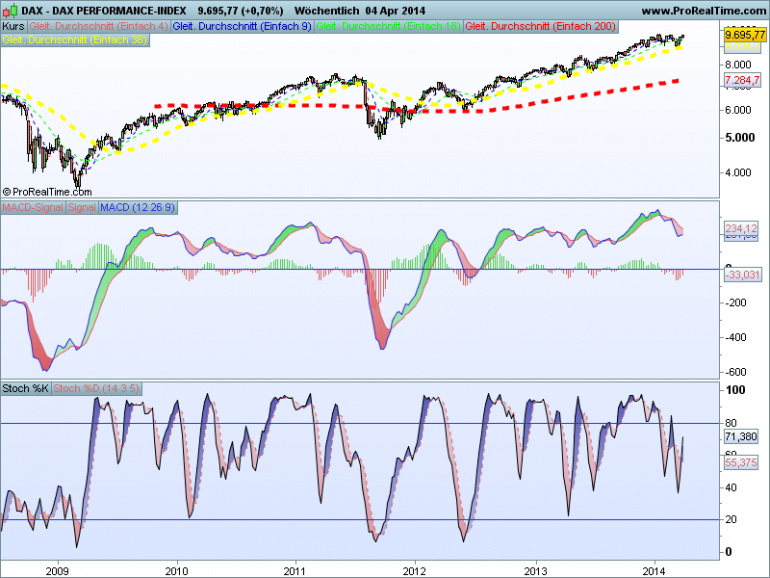Click the 2009 marker on time axis

click(x=57, y=571)
